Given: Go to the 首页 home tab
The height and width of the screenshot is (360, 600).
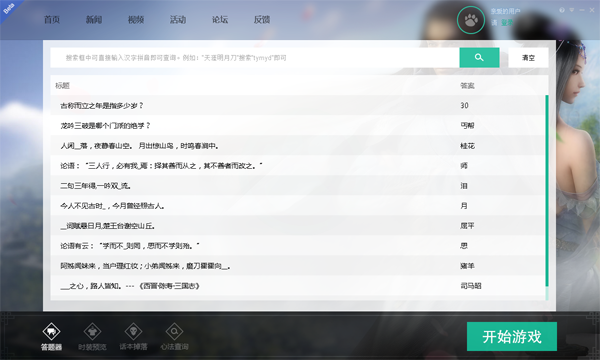Looking at the screenshot, I should coord(52,20).
